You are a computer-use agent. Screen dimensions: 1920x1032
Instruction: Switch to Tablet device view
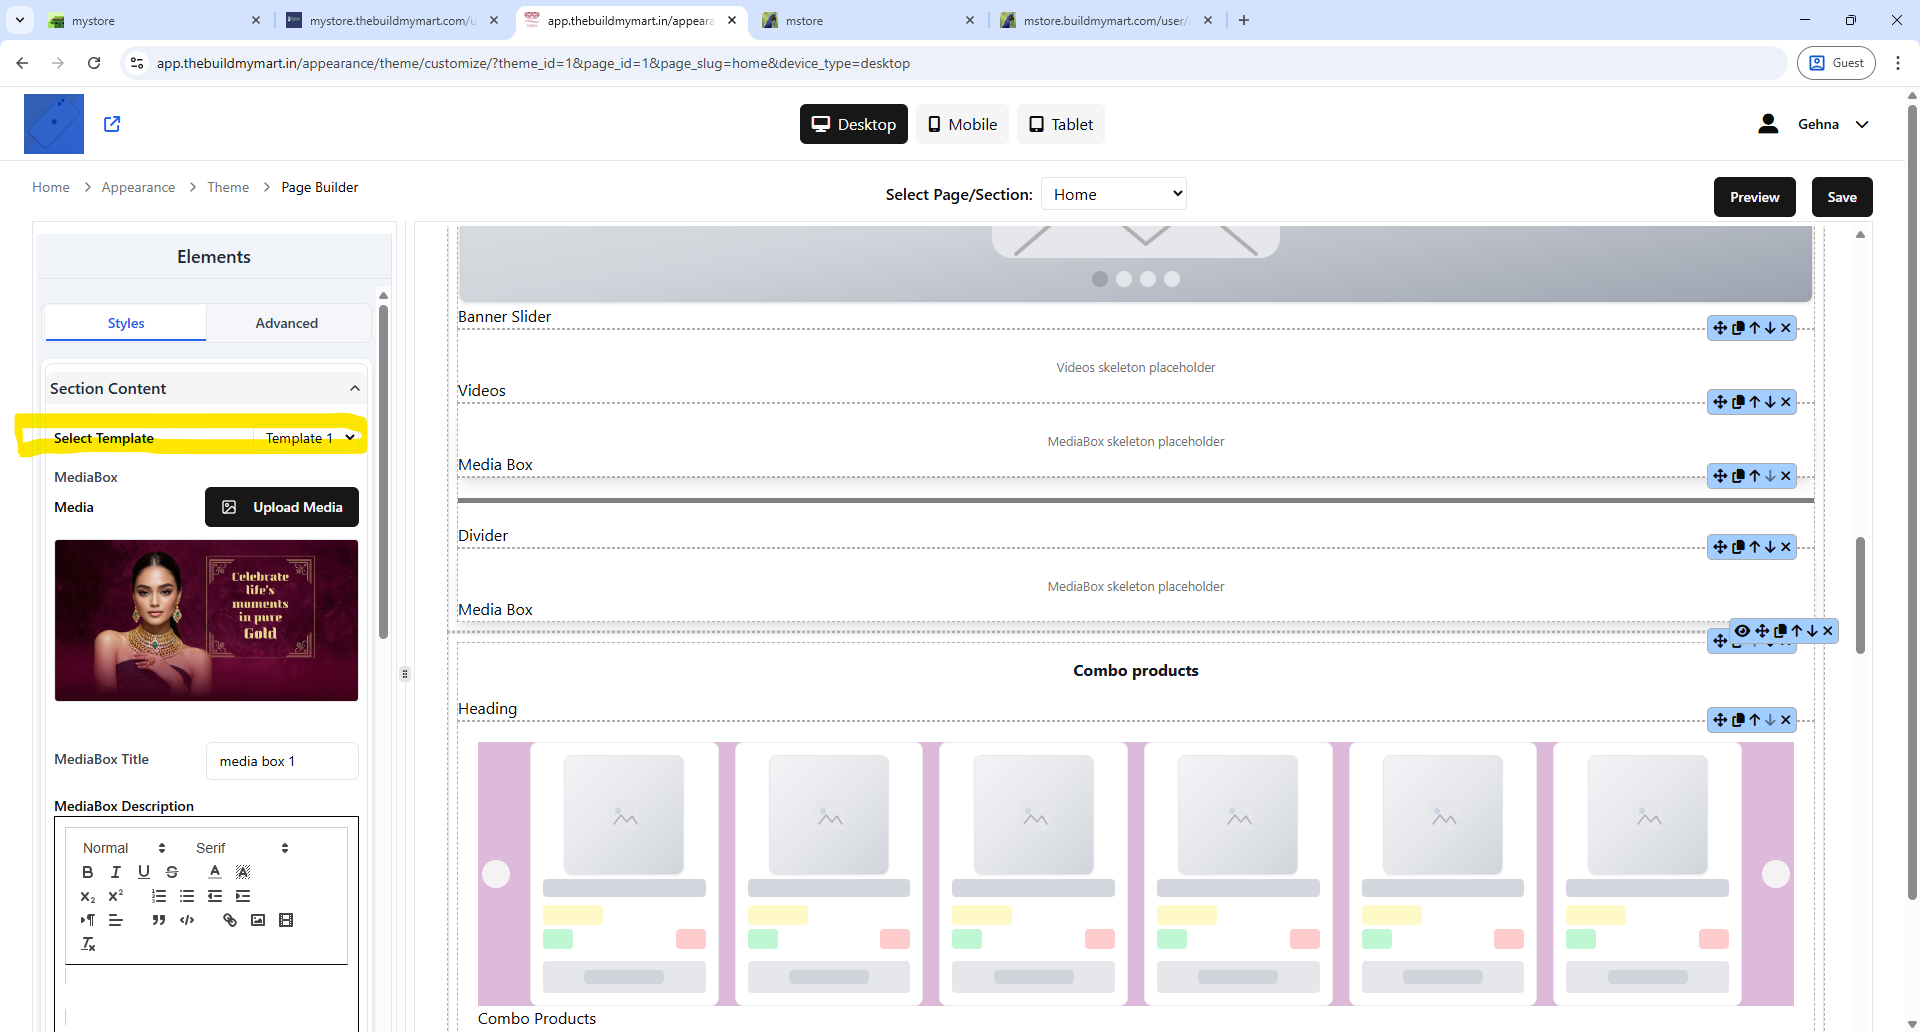1061,124
